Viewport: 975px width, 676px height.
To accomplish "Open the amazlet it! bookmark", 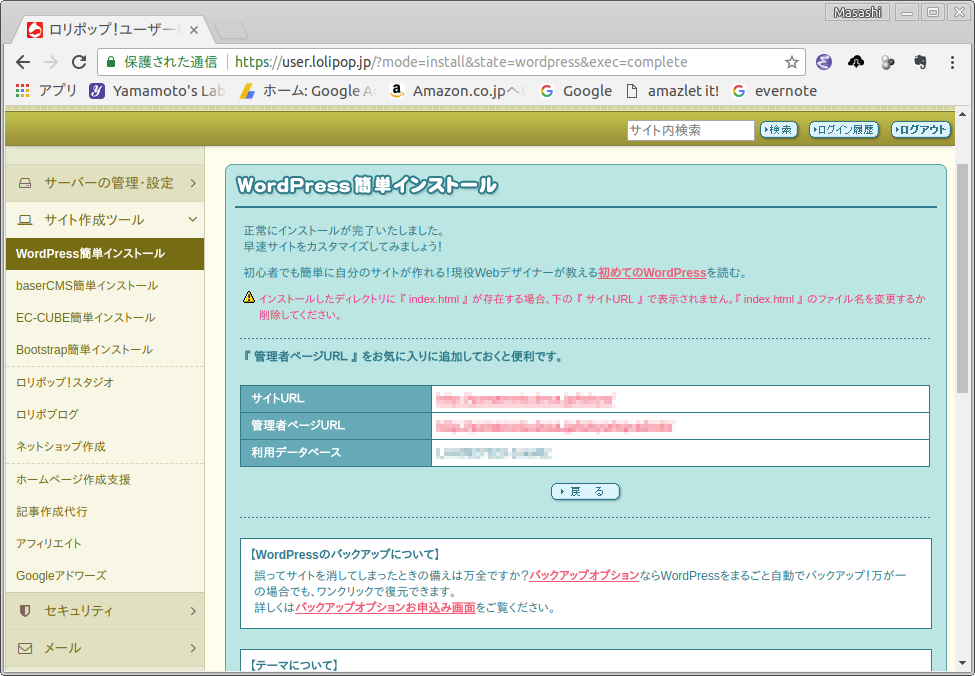I will pyautogui.click(x=672, y=91).
